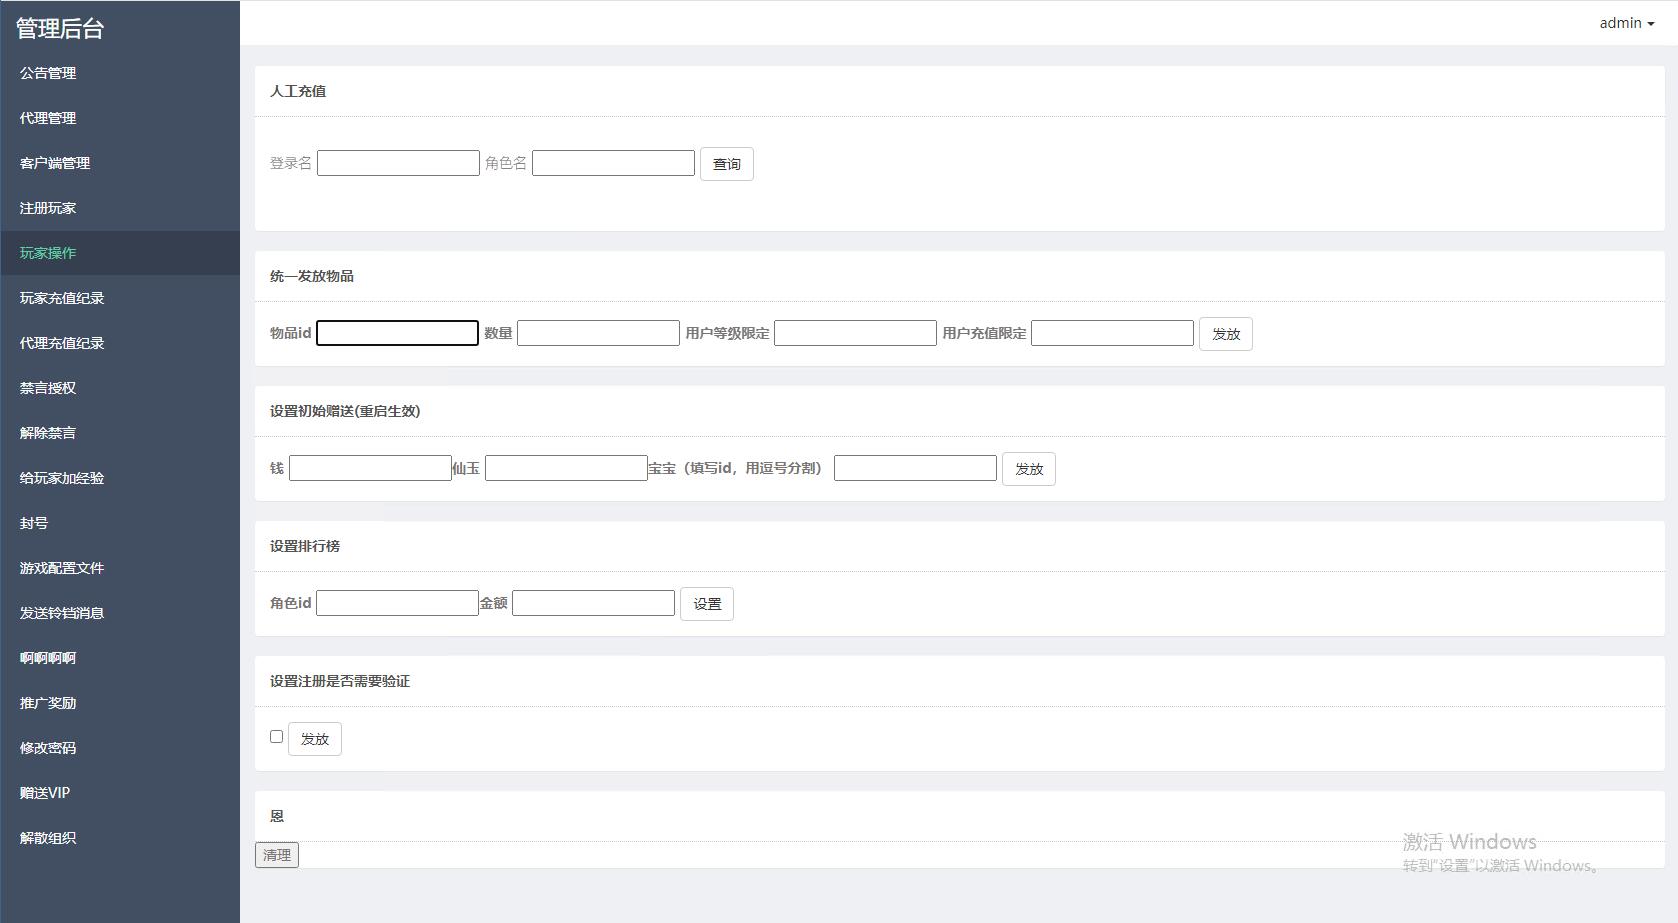The image size is (1678, 923).
Task: Tick the registration verification checkbox
Action: pos(277,737)
